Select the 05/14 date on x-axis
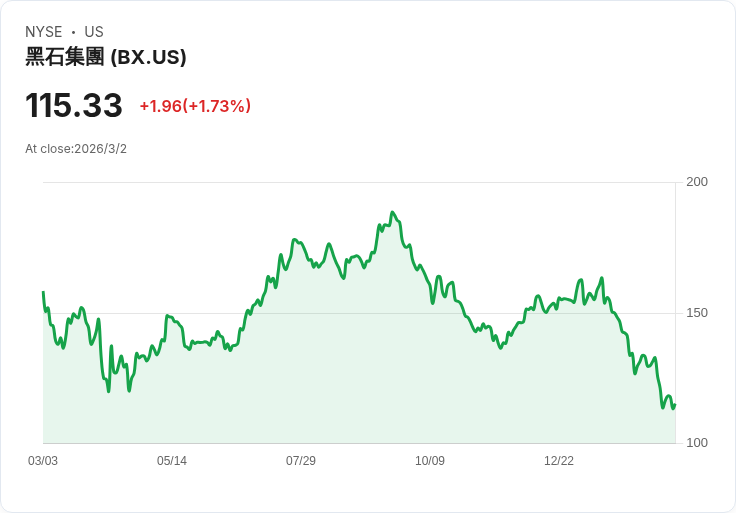 [x=172, y=461]
